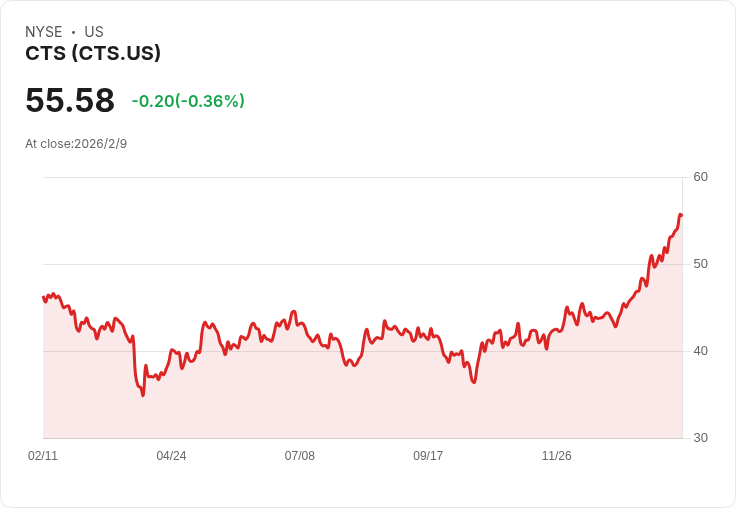
Task: Click the chart's sharp dip in mid-October
Action: pyautogui.click(x=474, y=382)
